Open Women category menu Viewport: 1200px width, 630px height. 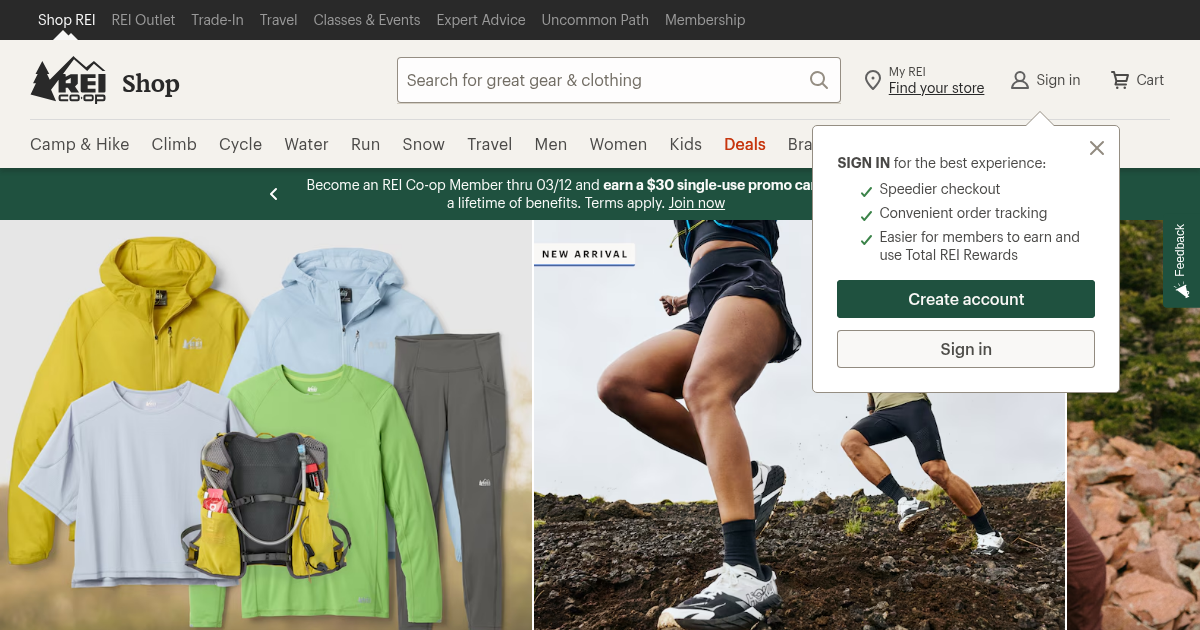[x=618, y=144]
